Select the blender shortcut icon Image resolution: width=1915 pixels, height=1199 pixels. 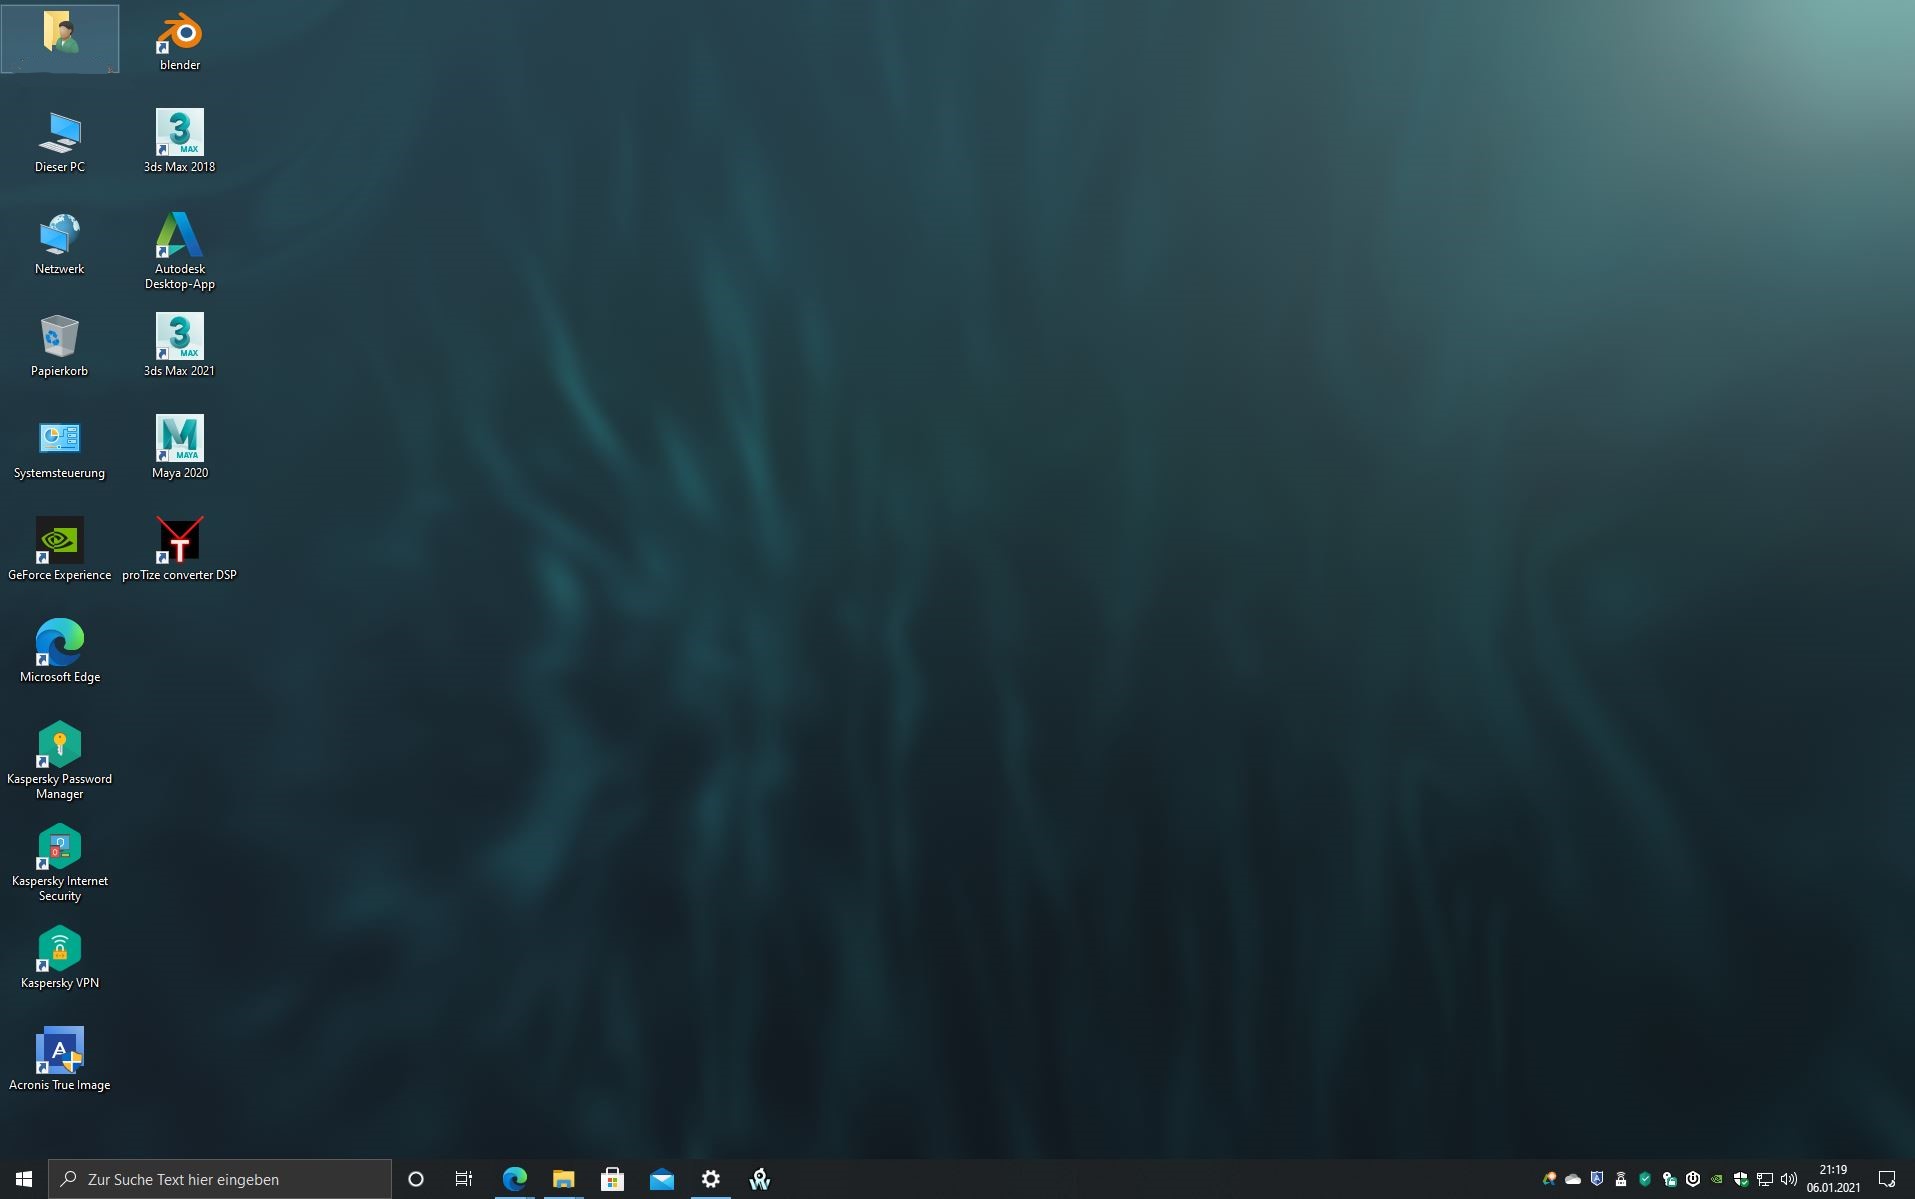tap(180, 42)
